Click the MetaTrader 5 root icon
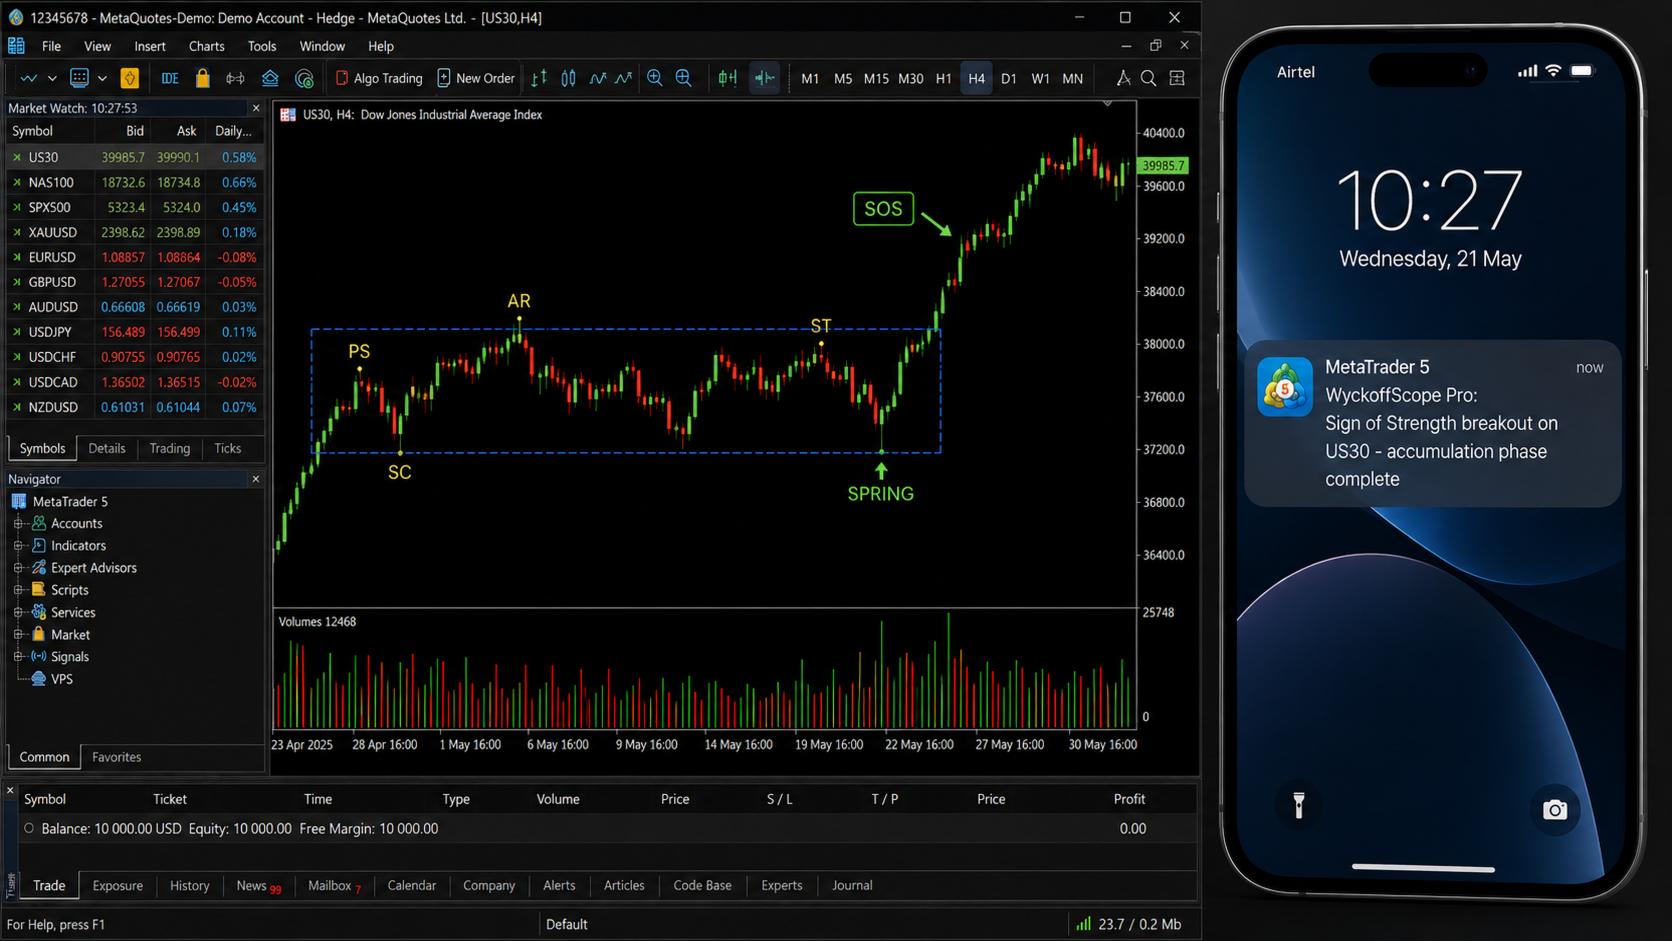The image size is (1672, 941). pos(19,501)
